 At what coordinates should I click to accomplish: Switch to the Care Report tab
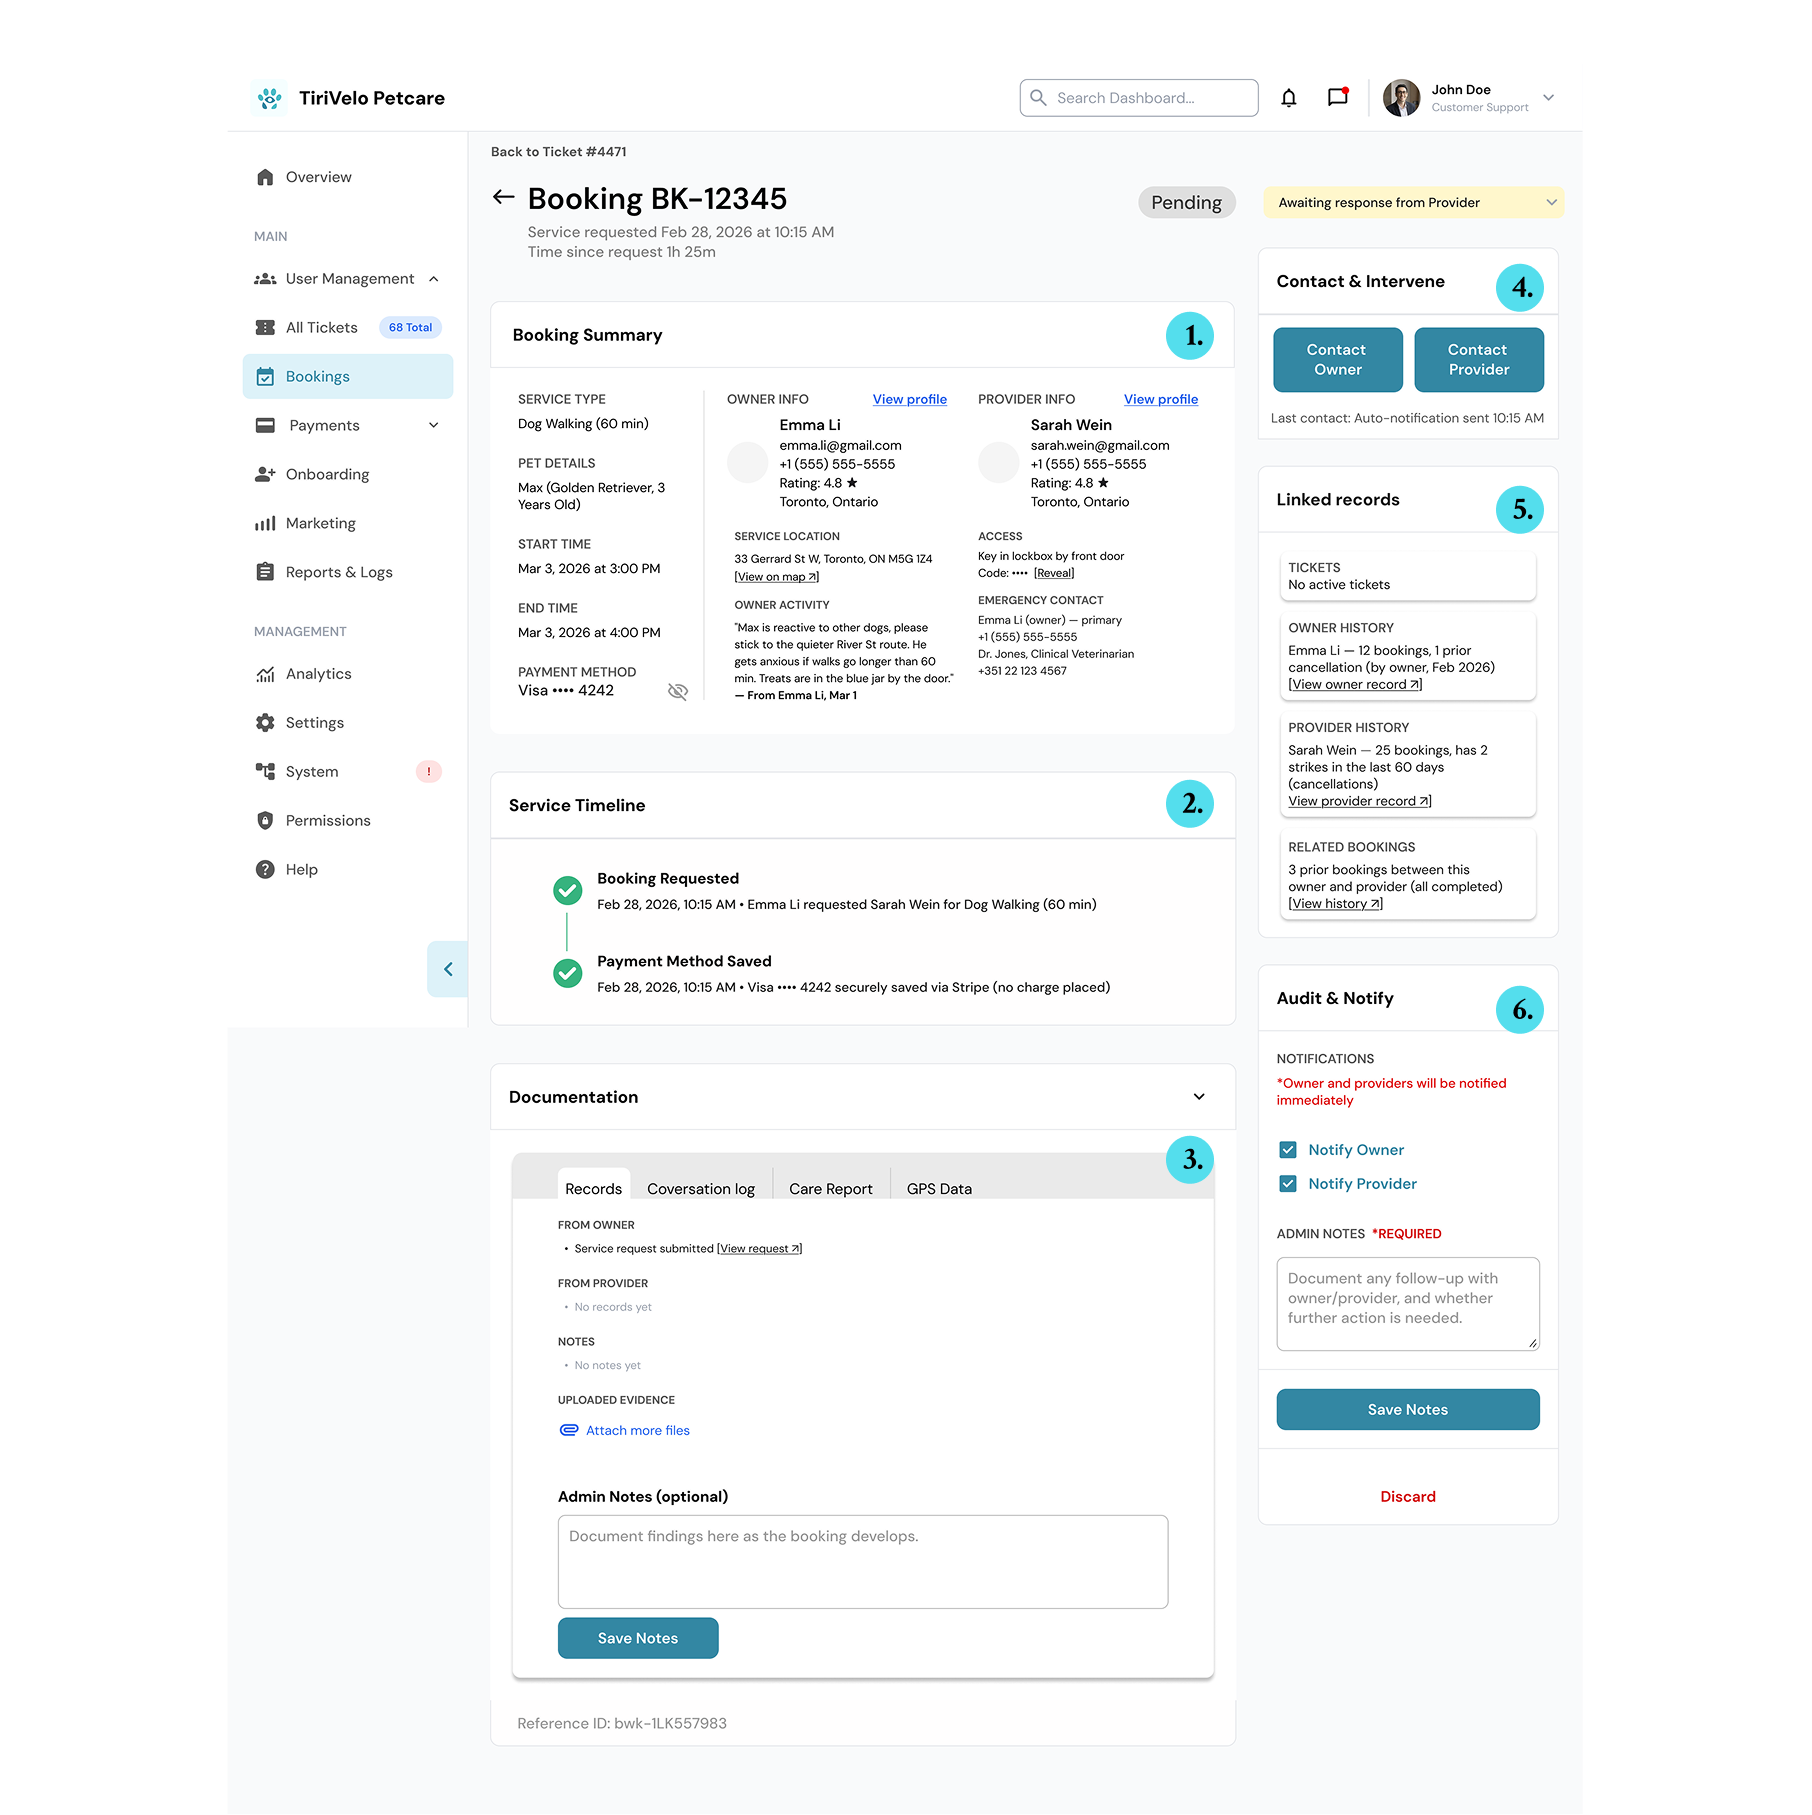coord(831,1189)
